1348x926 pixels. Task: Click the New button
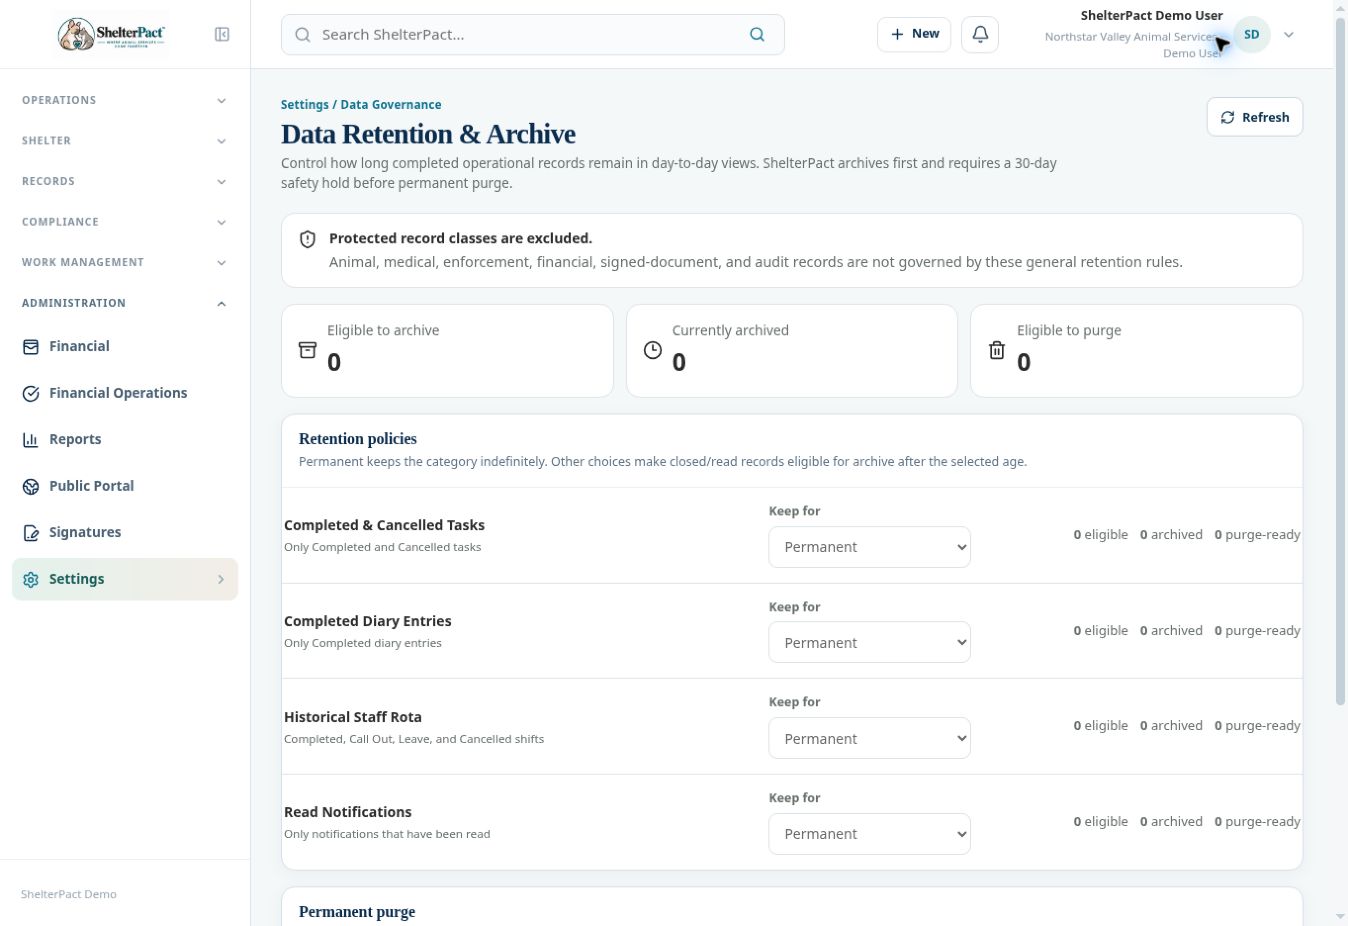click(914, 34)
